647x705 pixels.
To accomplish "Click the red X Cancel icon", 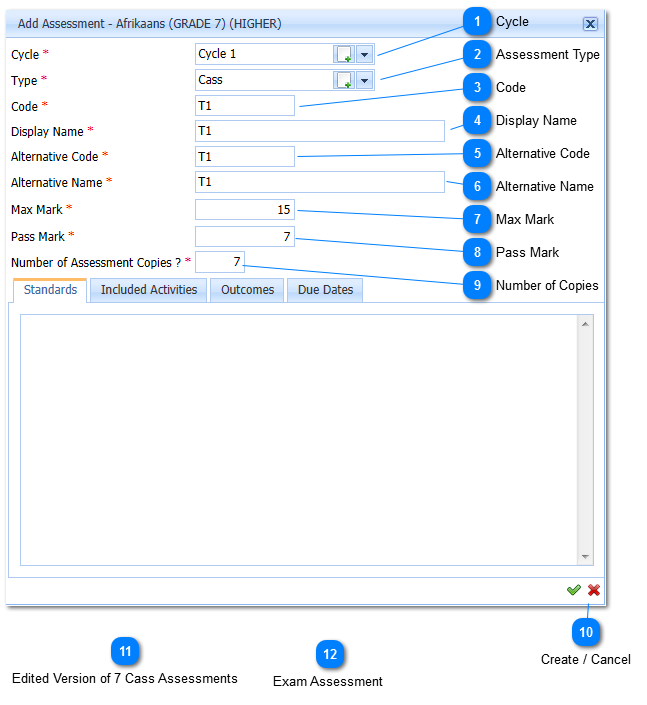I will pos(593,590).
